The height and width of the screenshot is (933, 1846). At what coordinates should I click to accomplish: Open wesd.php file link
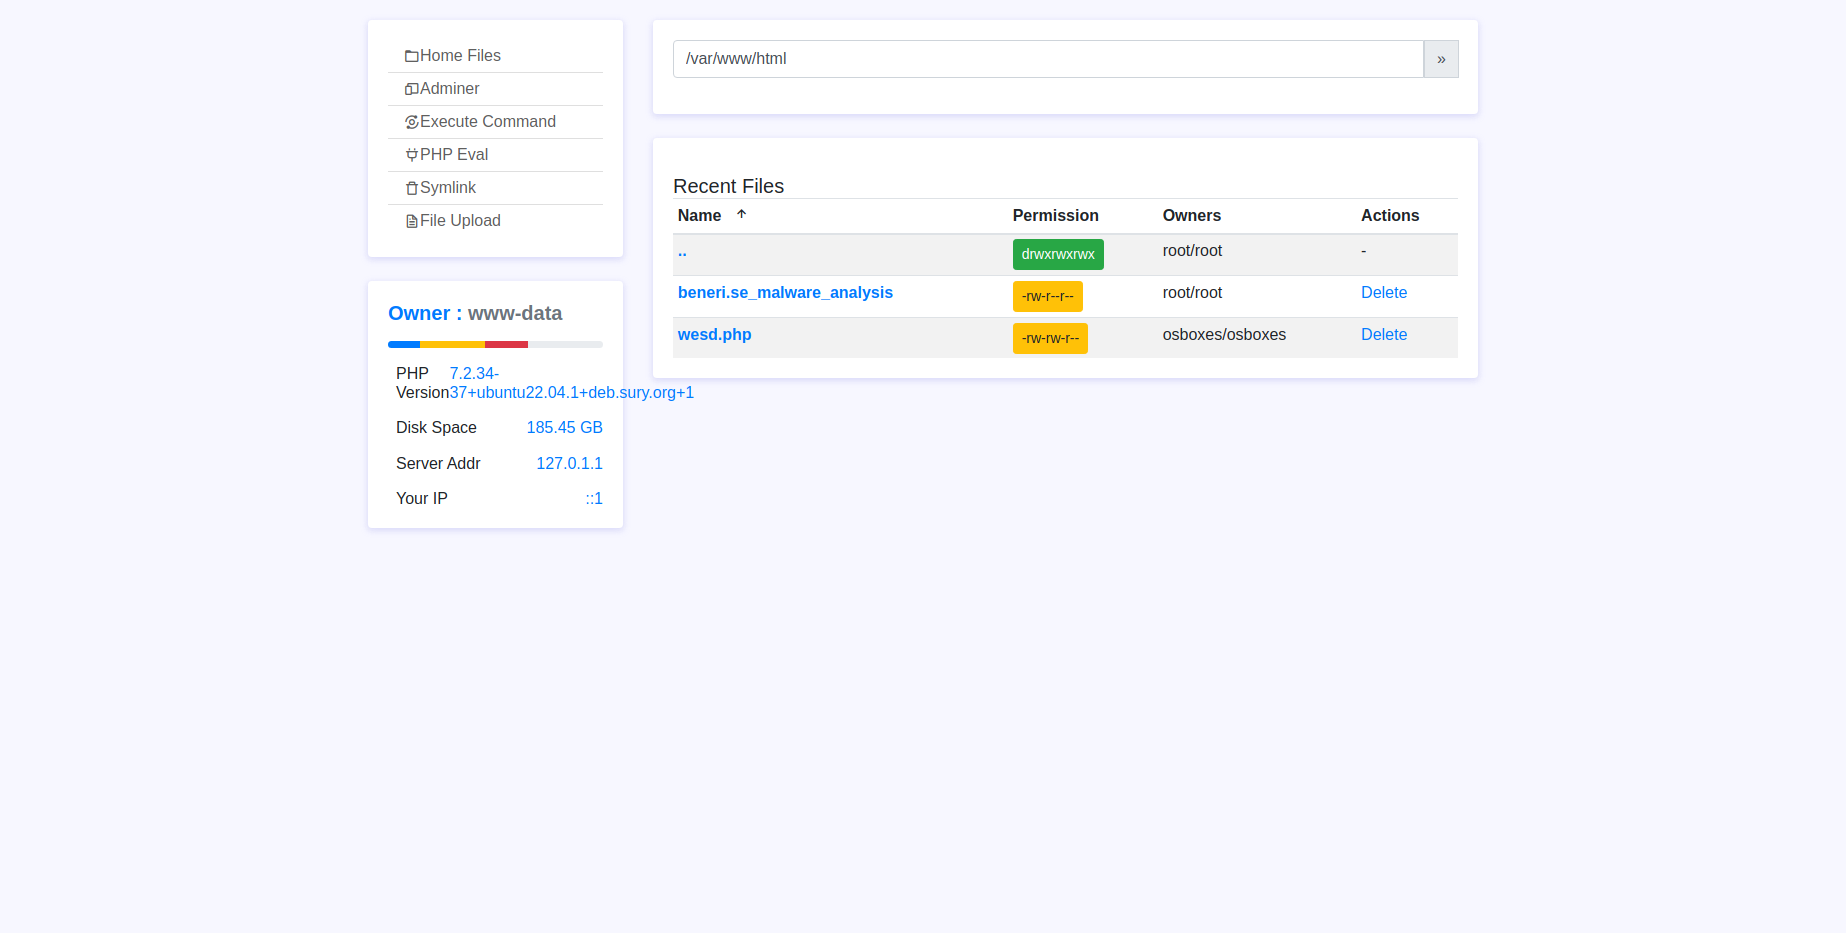[714, 335]
